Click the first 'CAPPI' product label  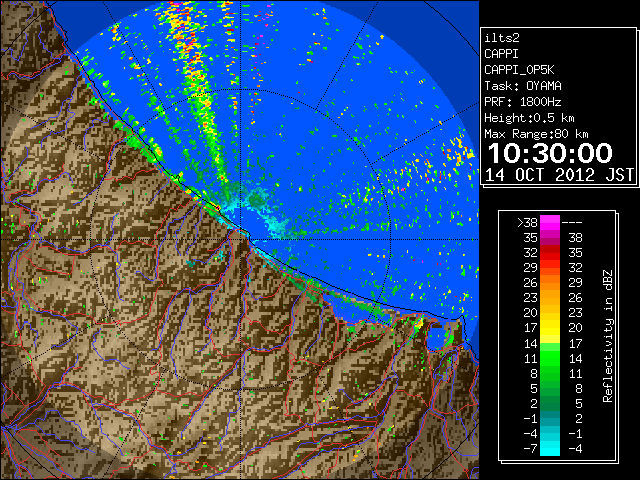501,54
